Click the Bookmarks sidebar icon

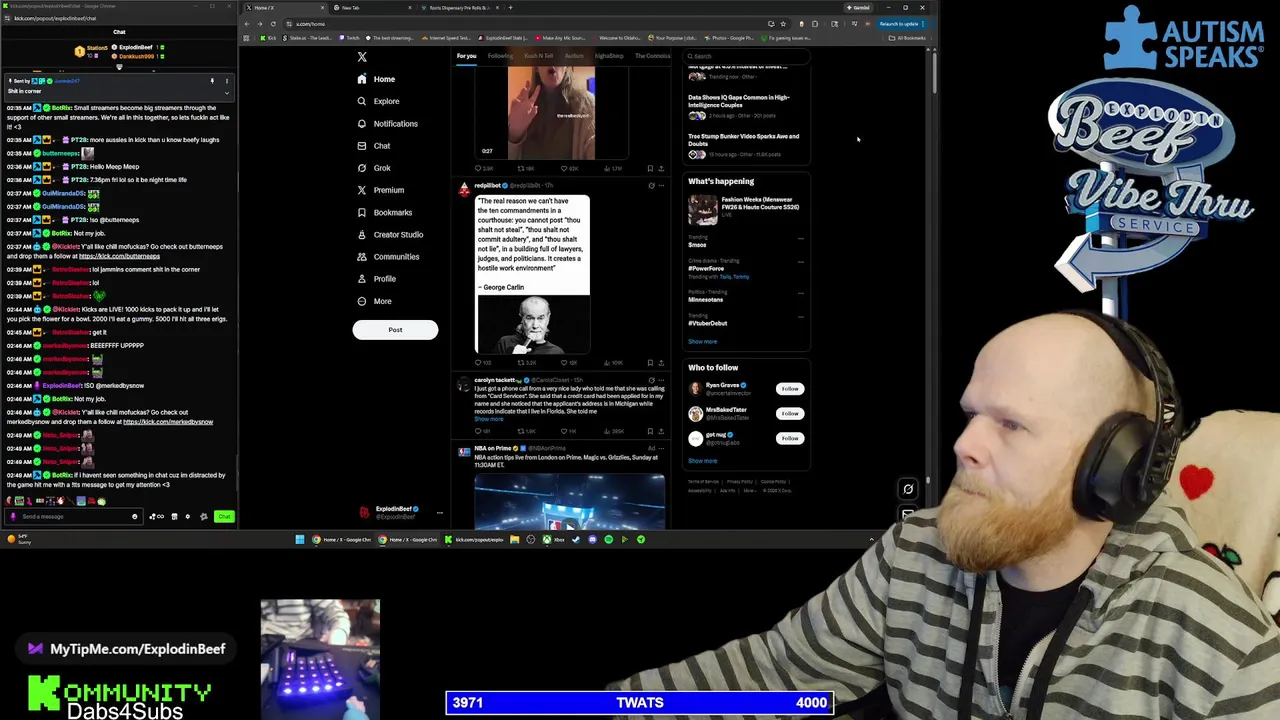coord(362,212)
